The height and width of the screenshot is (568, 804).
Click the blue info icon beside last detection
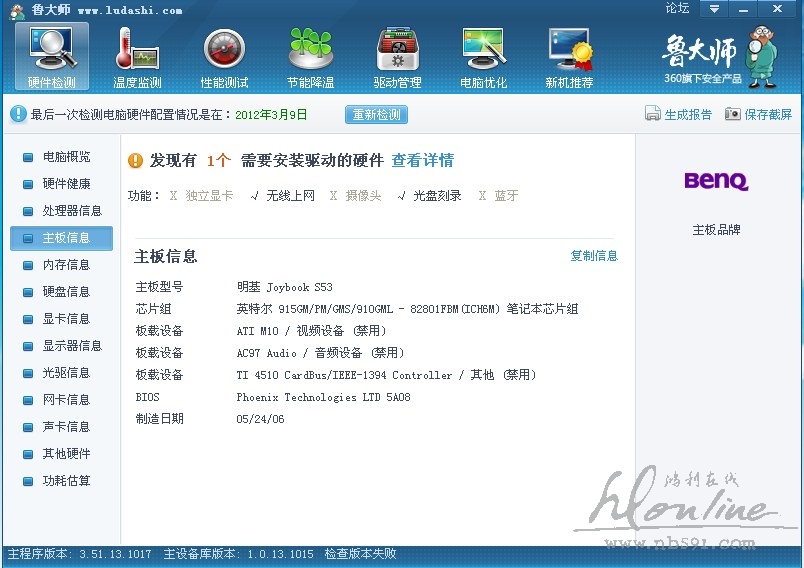[x=18, y=114]
